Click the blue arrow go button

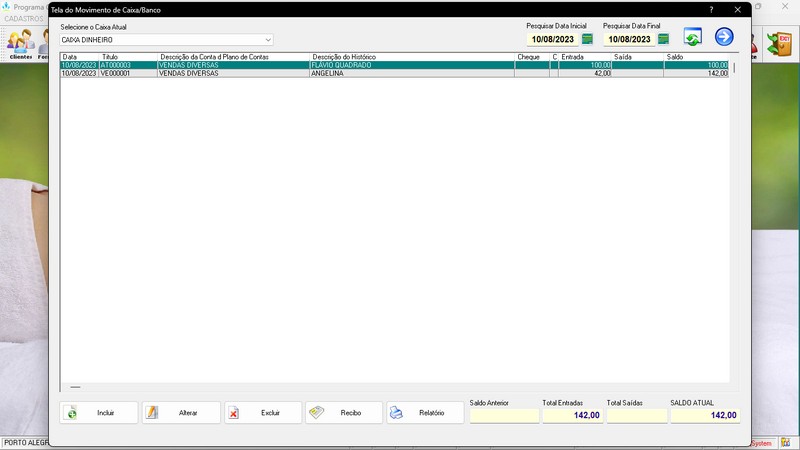(724, 37)
